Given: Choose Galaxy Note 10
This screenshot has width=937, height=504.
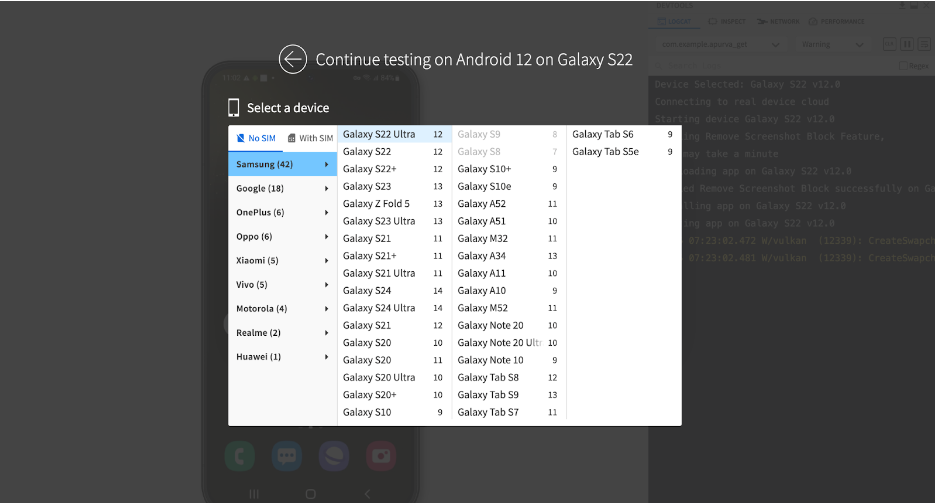Looking at the screenshot, I should point(509,360).
